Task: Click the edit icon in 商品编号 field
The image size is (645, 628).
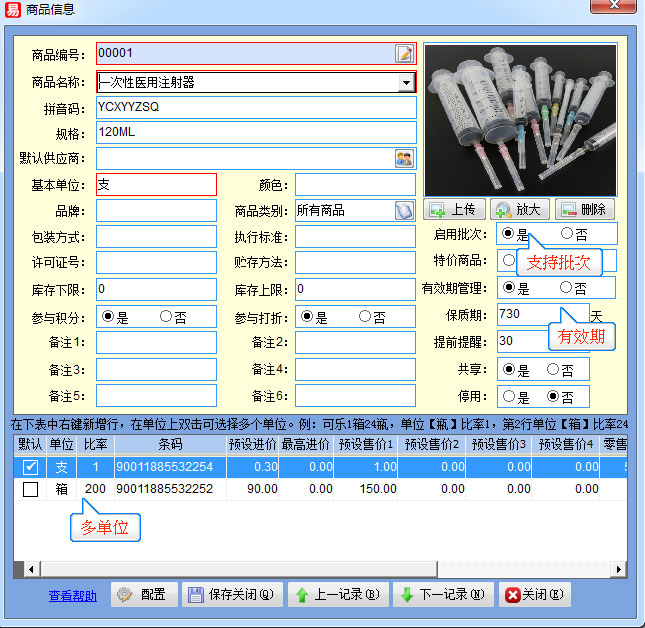Action: click(x=404, y=54)
